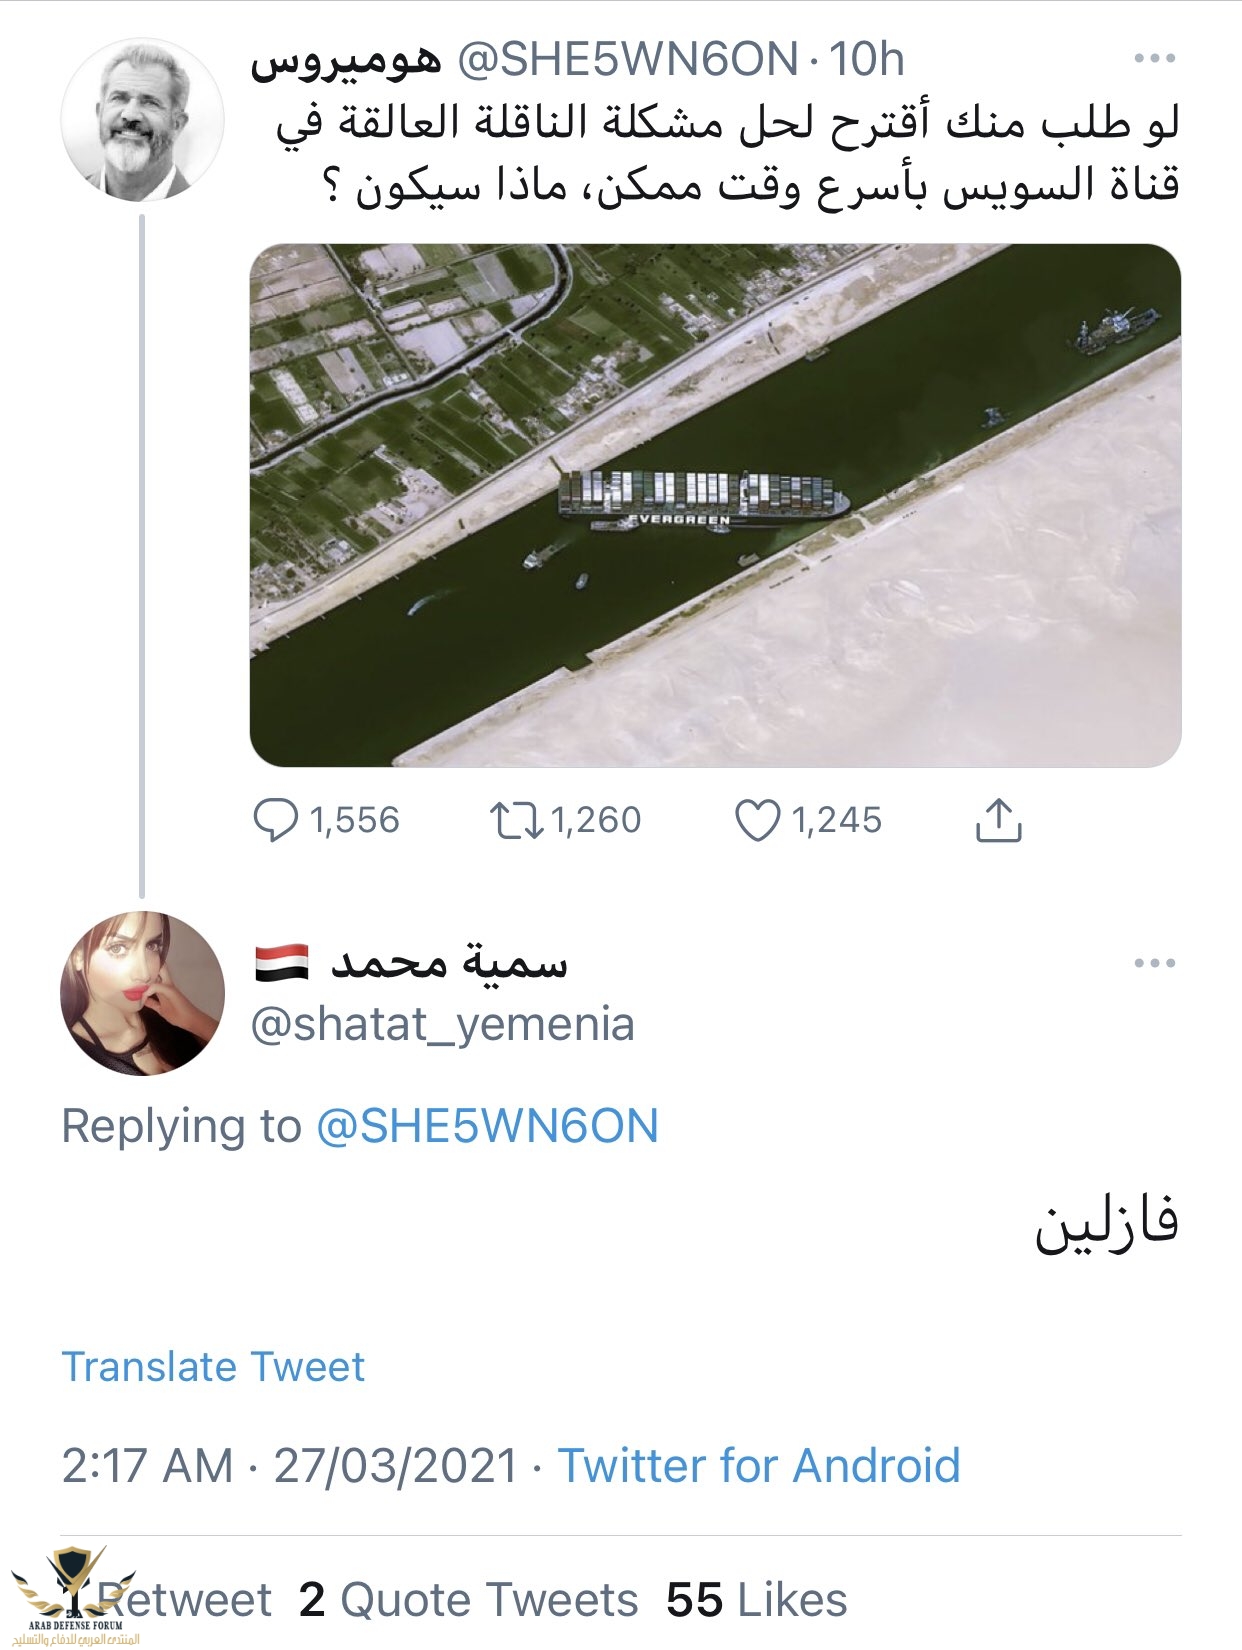Screen dimensions: 1242x1650
Task: Retweet the Suez Canal ship tweet
Action: [516, 821]
